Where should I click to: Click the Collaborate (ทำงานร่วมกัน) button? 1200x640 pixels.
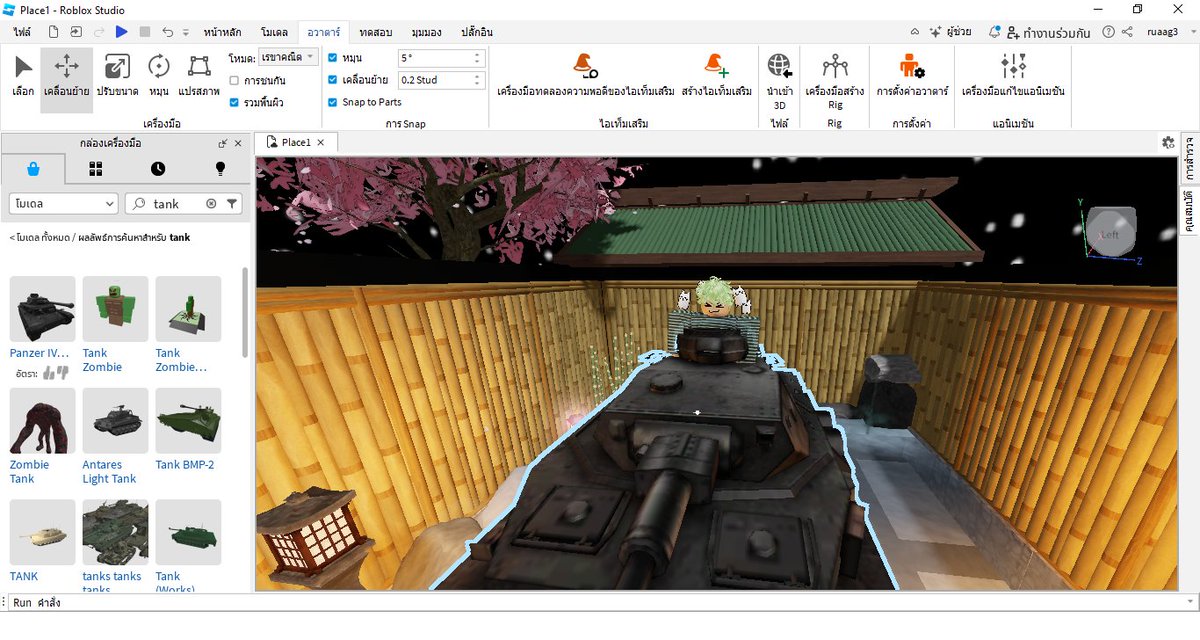click(1049, 32)
